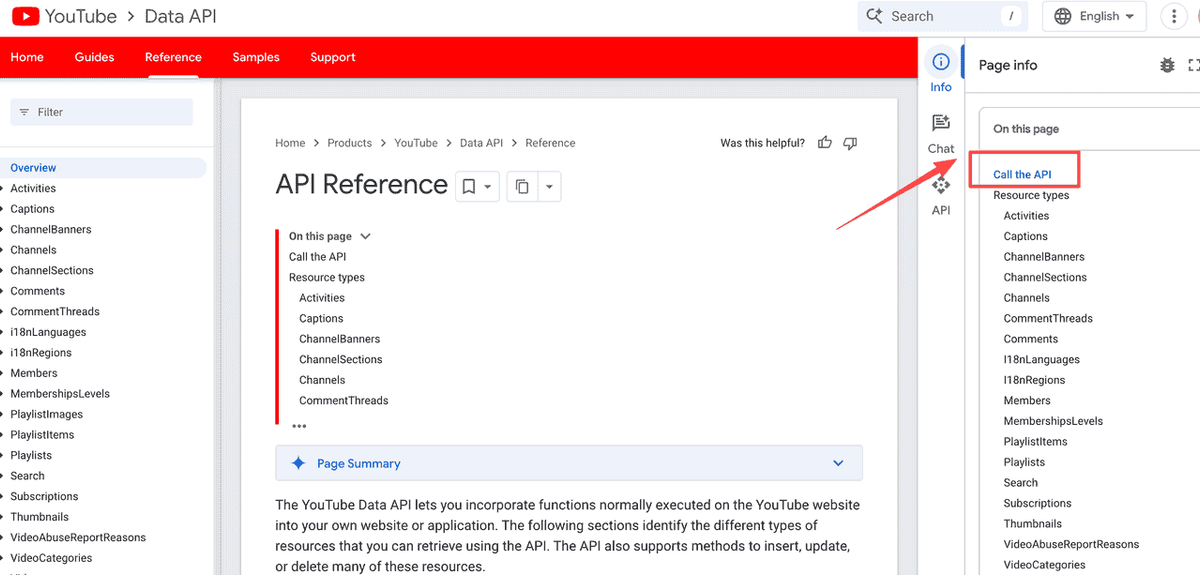Click Search in Page info panel

pos(1021,482)
